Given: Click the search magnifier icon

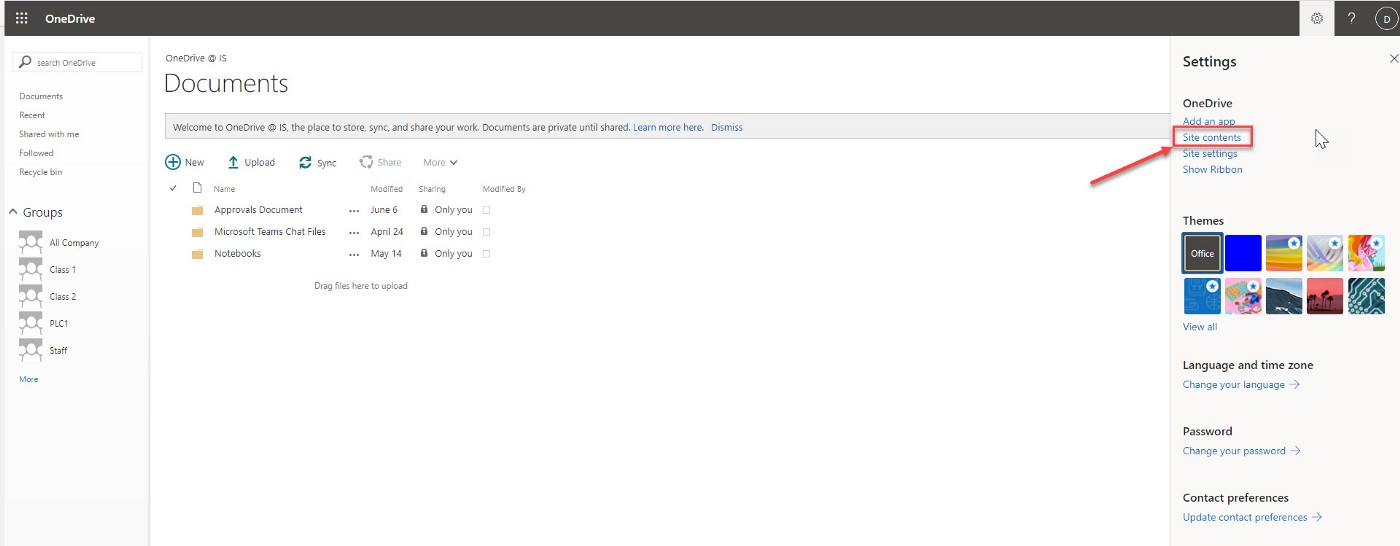Looking at the screenshot, I should [x=26, y=62].
